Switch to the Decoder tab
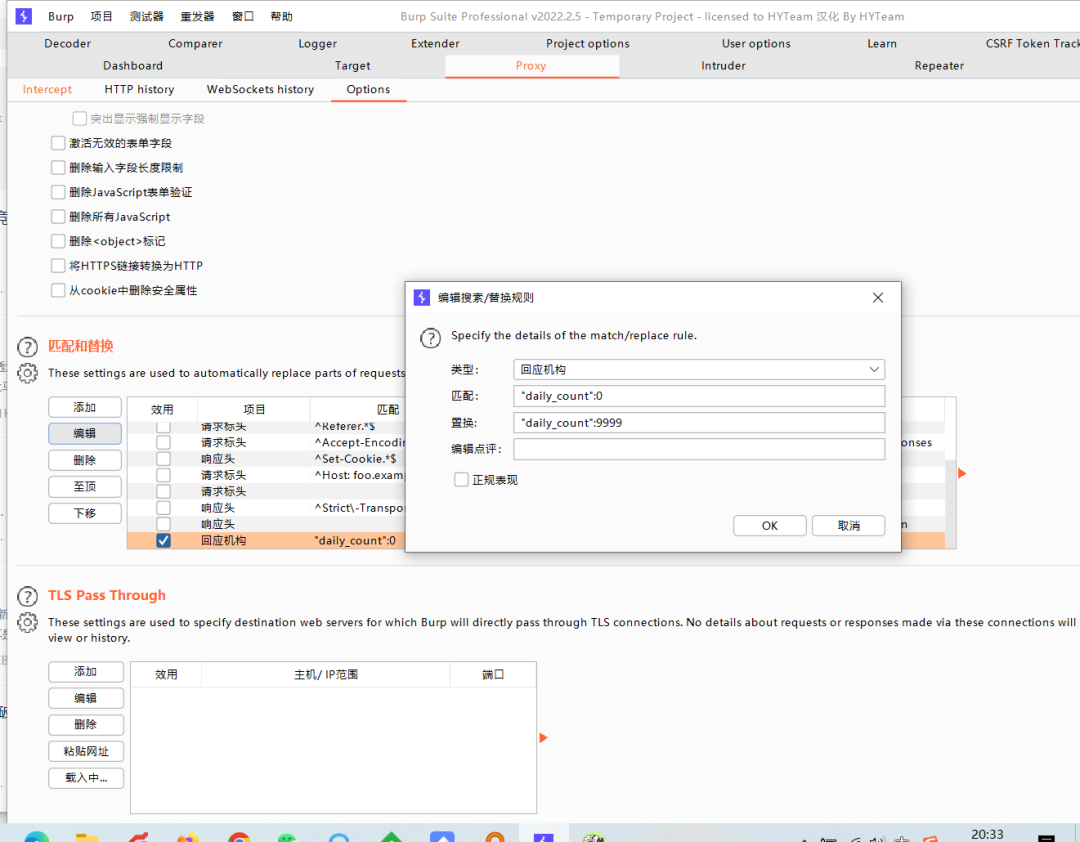 coord(68,43)
